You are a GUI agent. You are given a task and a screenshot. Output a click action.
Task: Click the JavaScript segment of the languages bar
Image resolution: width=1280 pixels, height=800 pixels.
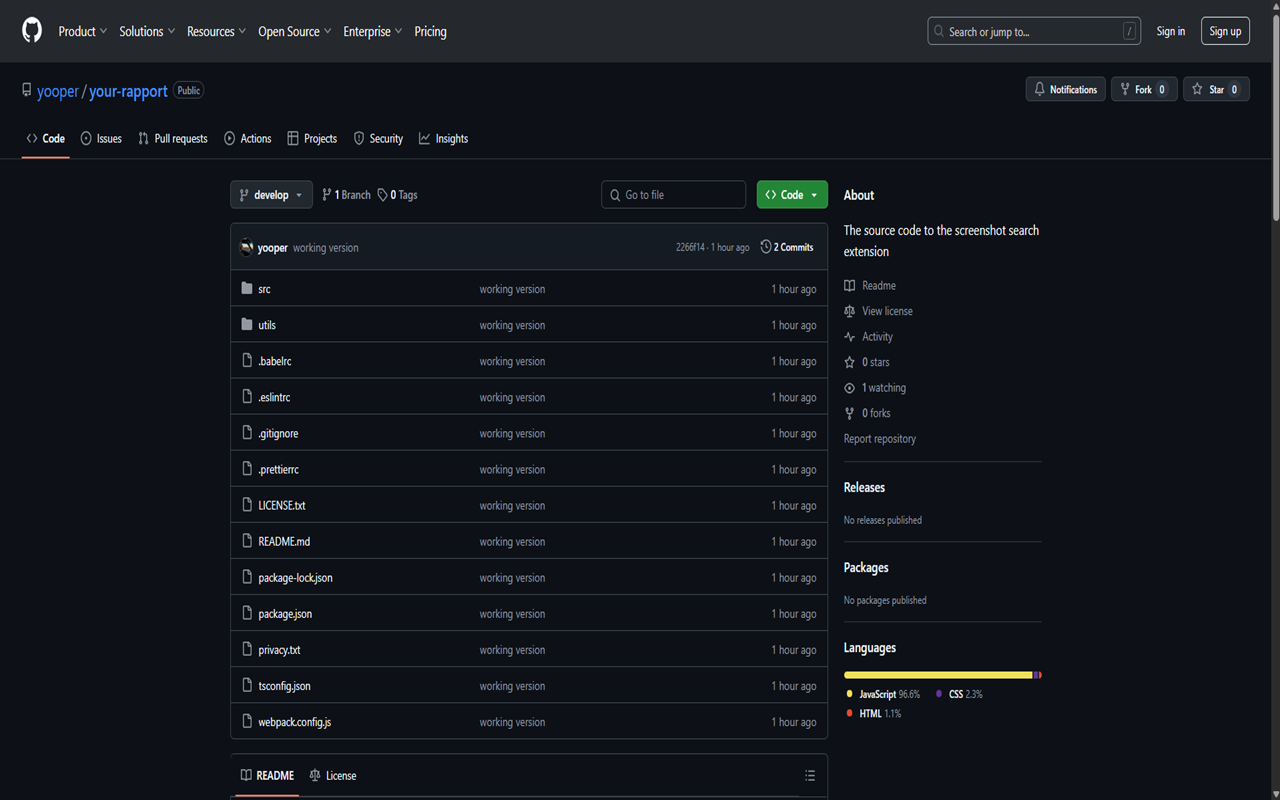pyautogui.click(x=938, y=675)
